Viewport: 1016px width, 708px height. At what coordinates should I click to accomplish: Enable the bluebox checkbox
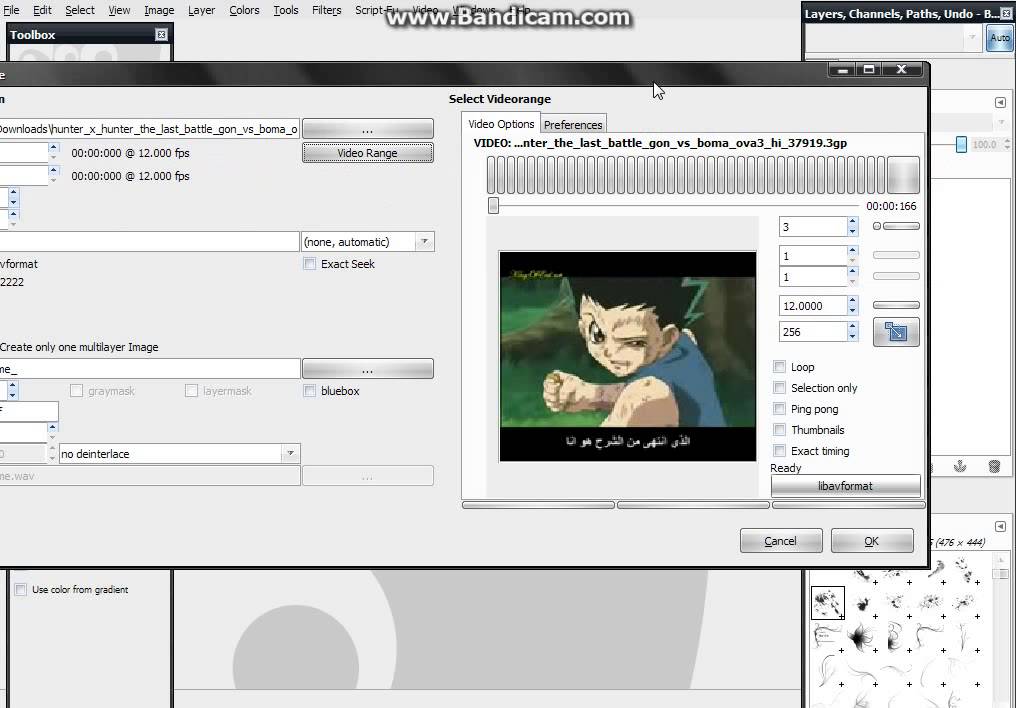click(310, 391)
